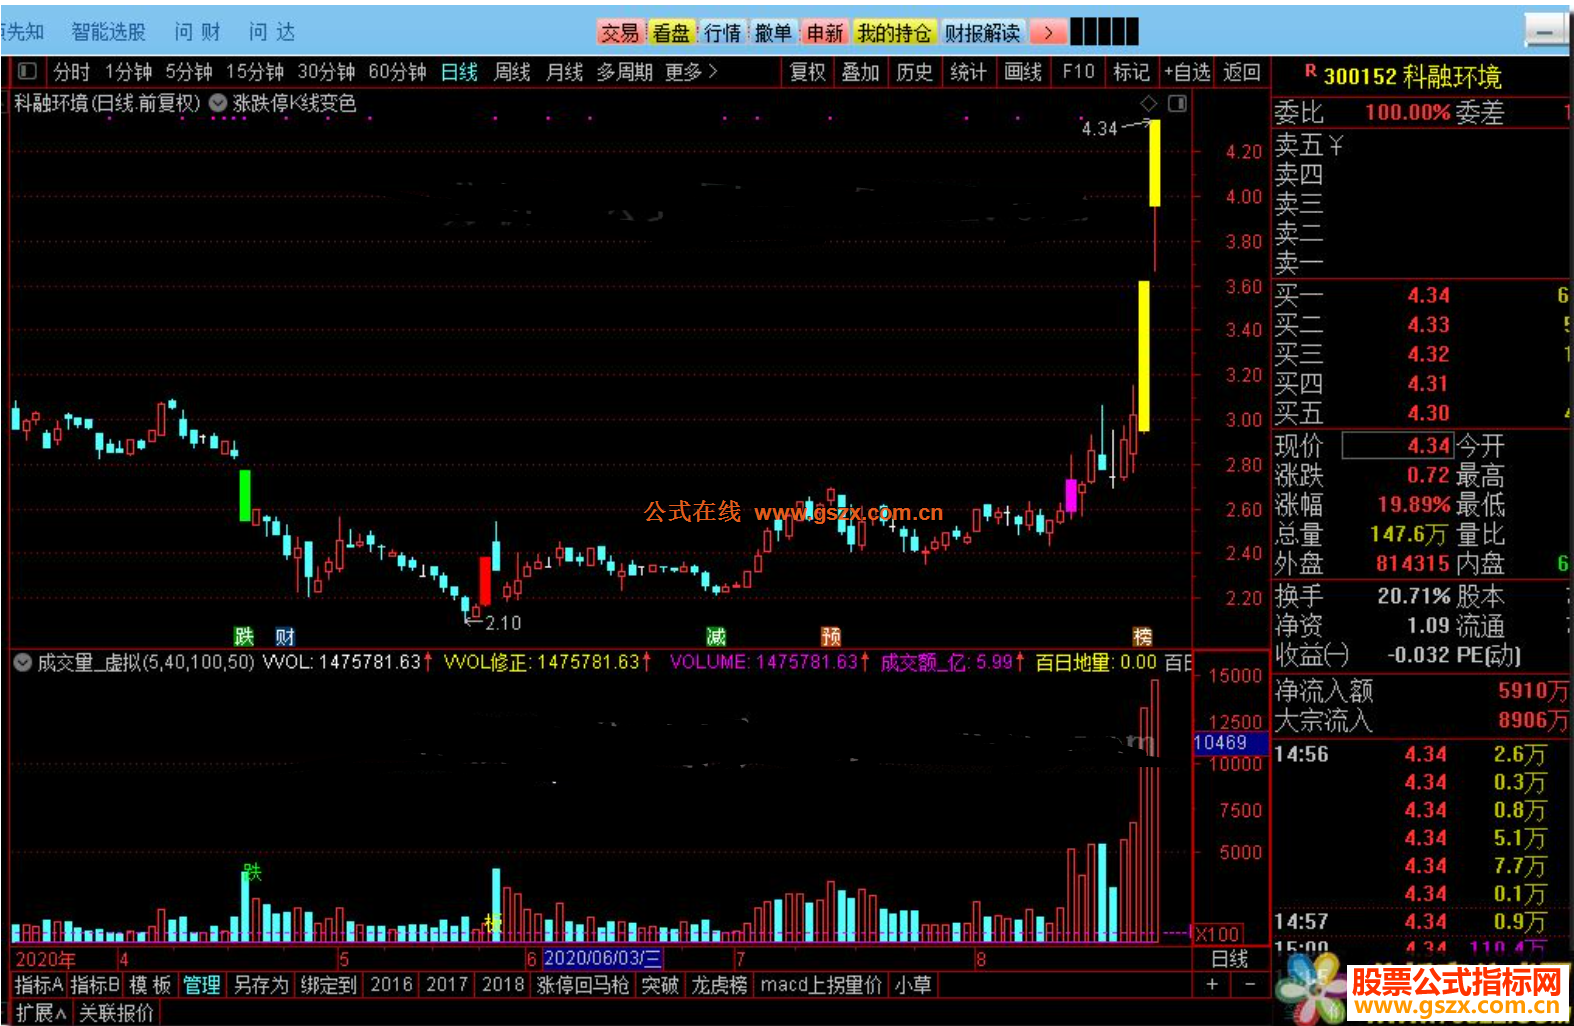Click the 绑定到 button

tap(329, 985)
